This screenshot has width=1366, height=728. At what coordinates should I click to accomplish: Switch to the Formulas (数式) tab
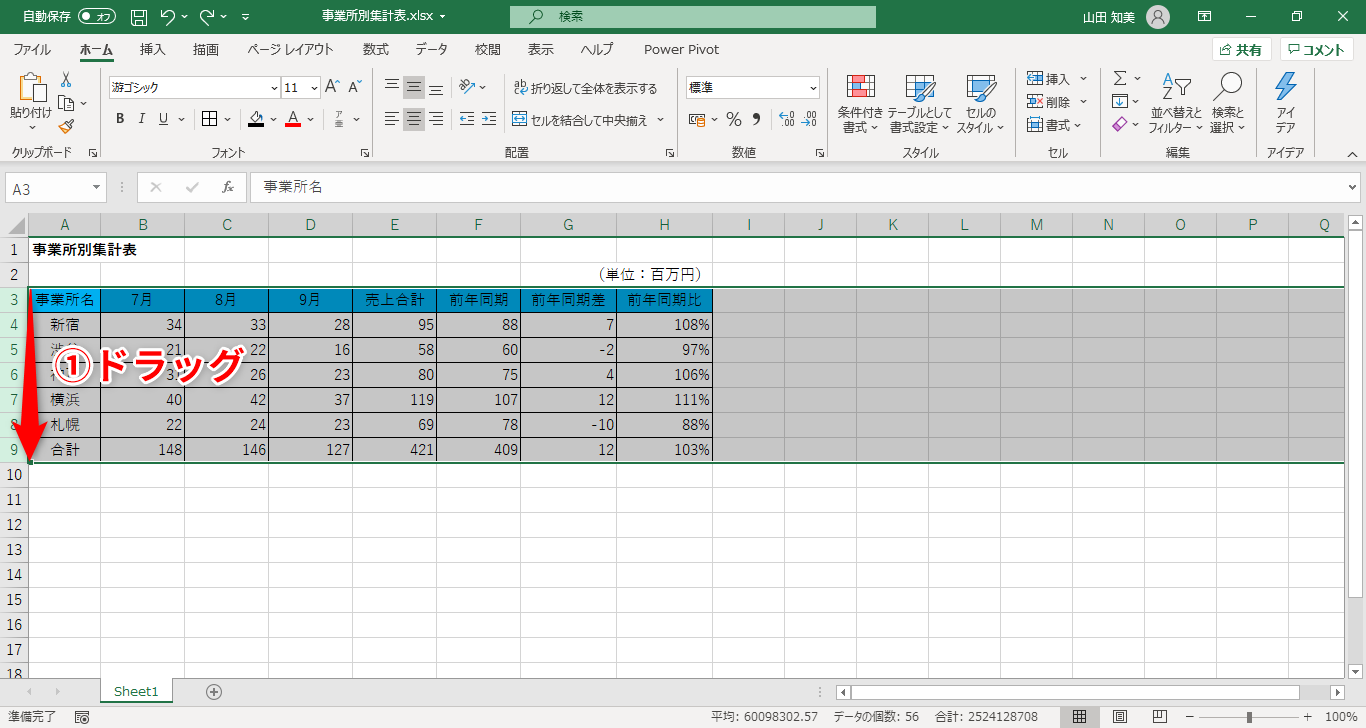tap(376, 49)
